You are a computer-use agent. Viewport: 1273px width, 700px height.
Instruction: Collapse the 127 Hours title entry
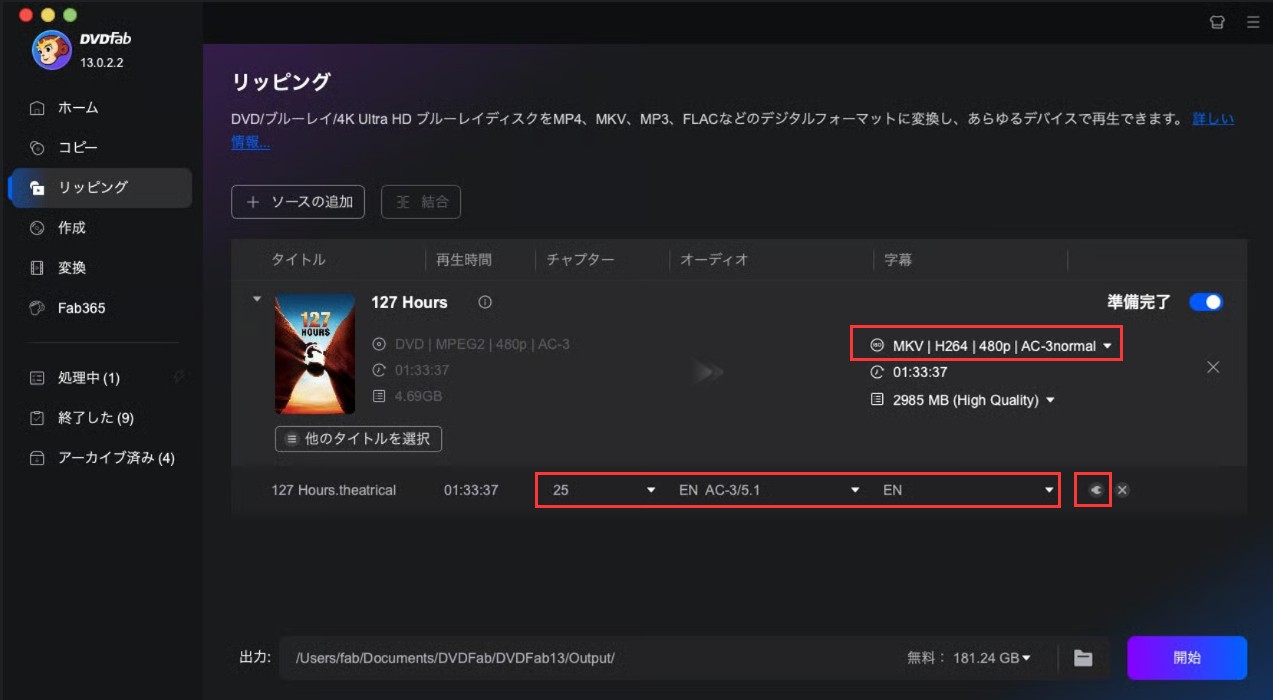[x=256, y=298]
